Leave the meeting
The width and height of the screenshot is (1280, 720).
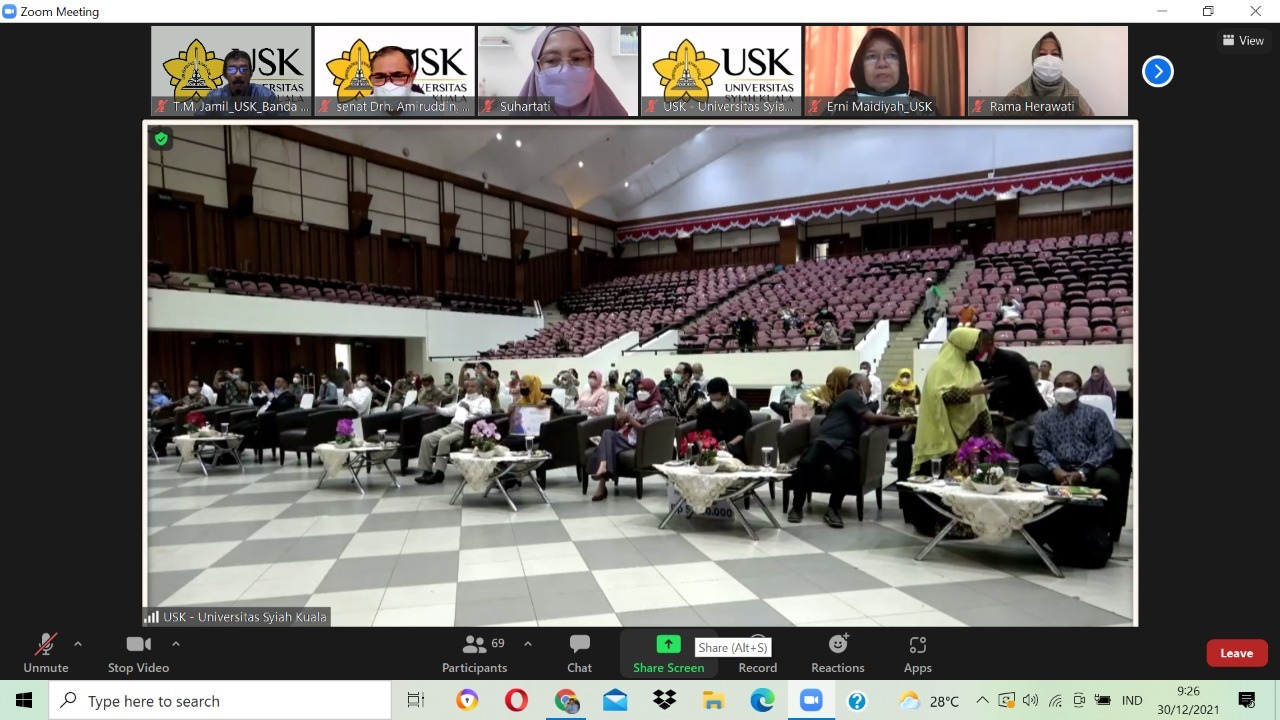pyautogui.click(x=1236, y=653)
